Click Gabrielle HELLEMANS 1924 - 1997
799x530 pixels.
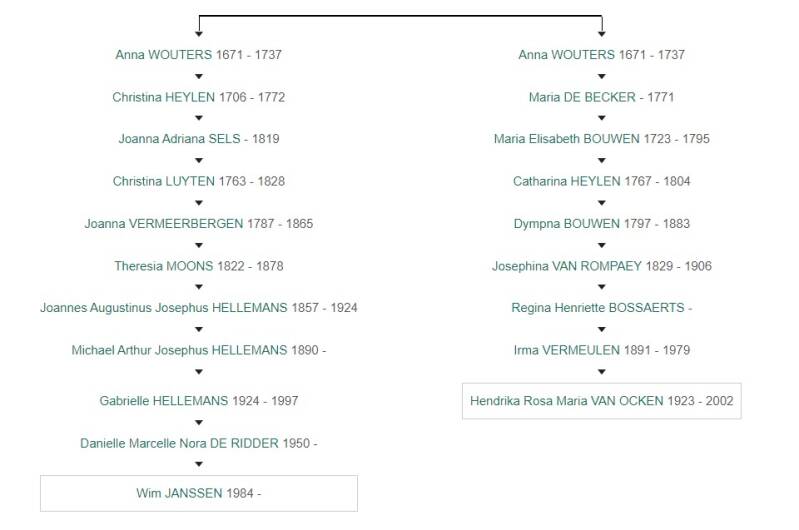[198, 401]
